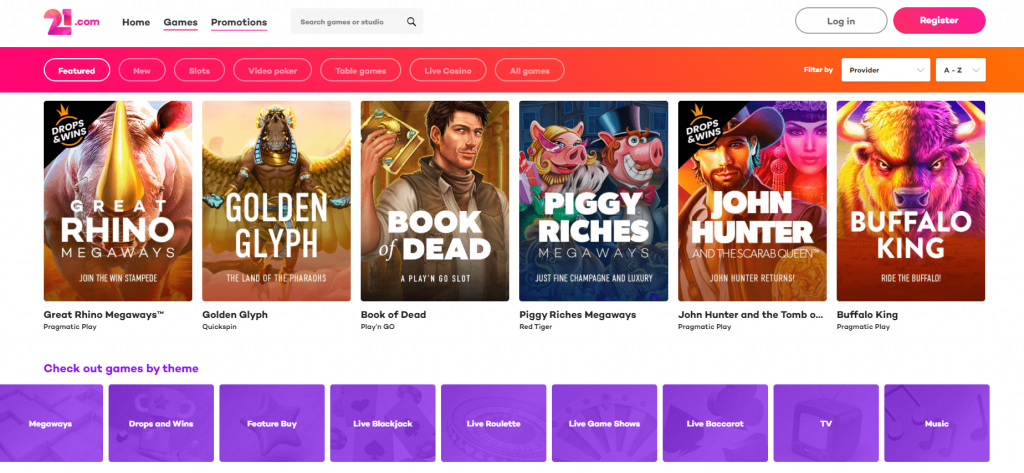Click Piggy Riches Megaways title text
The image size is (1024, 473).
[x=577, y=315]
